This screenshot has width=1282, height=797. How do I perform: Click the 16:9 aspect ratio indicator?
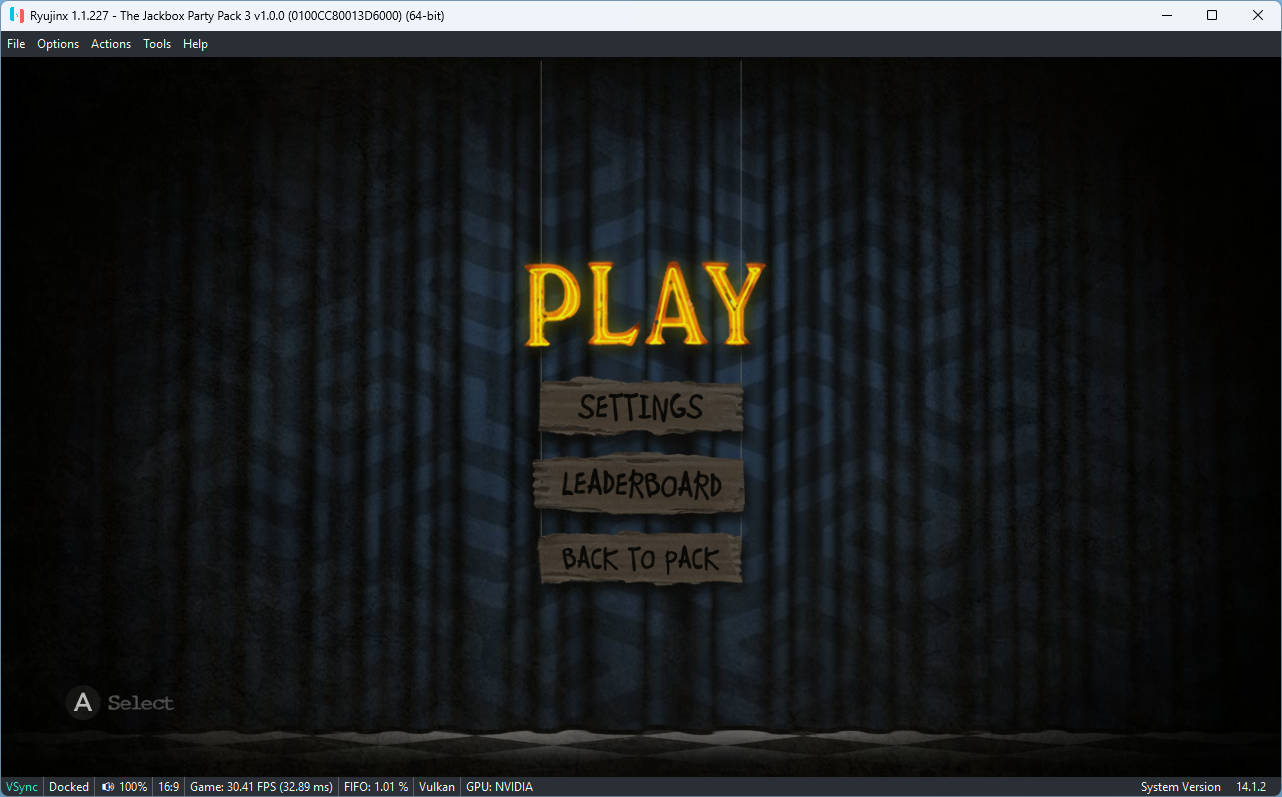168,786
